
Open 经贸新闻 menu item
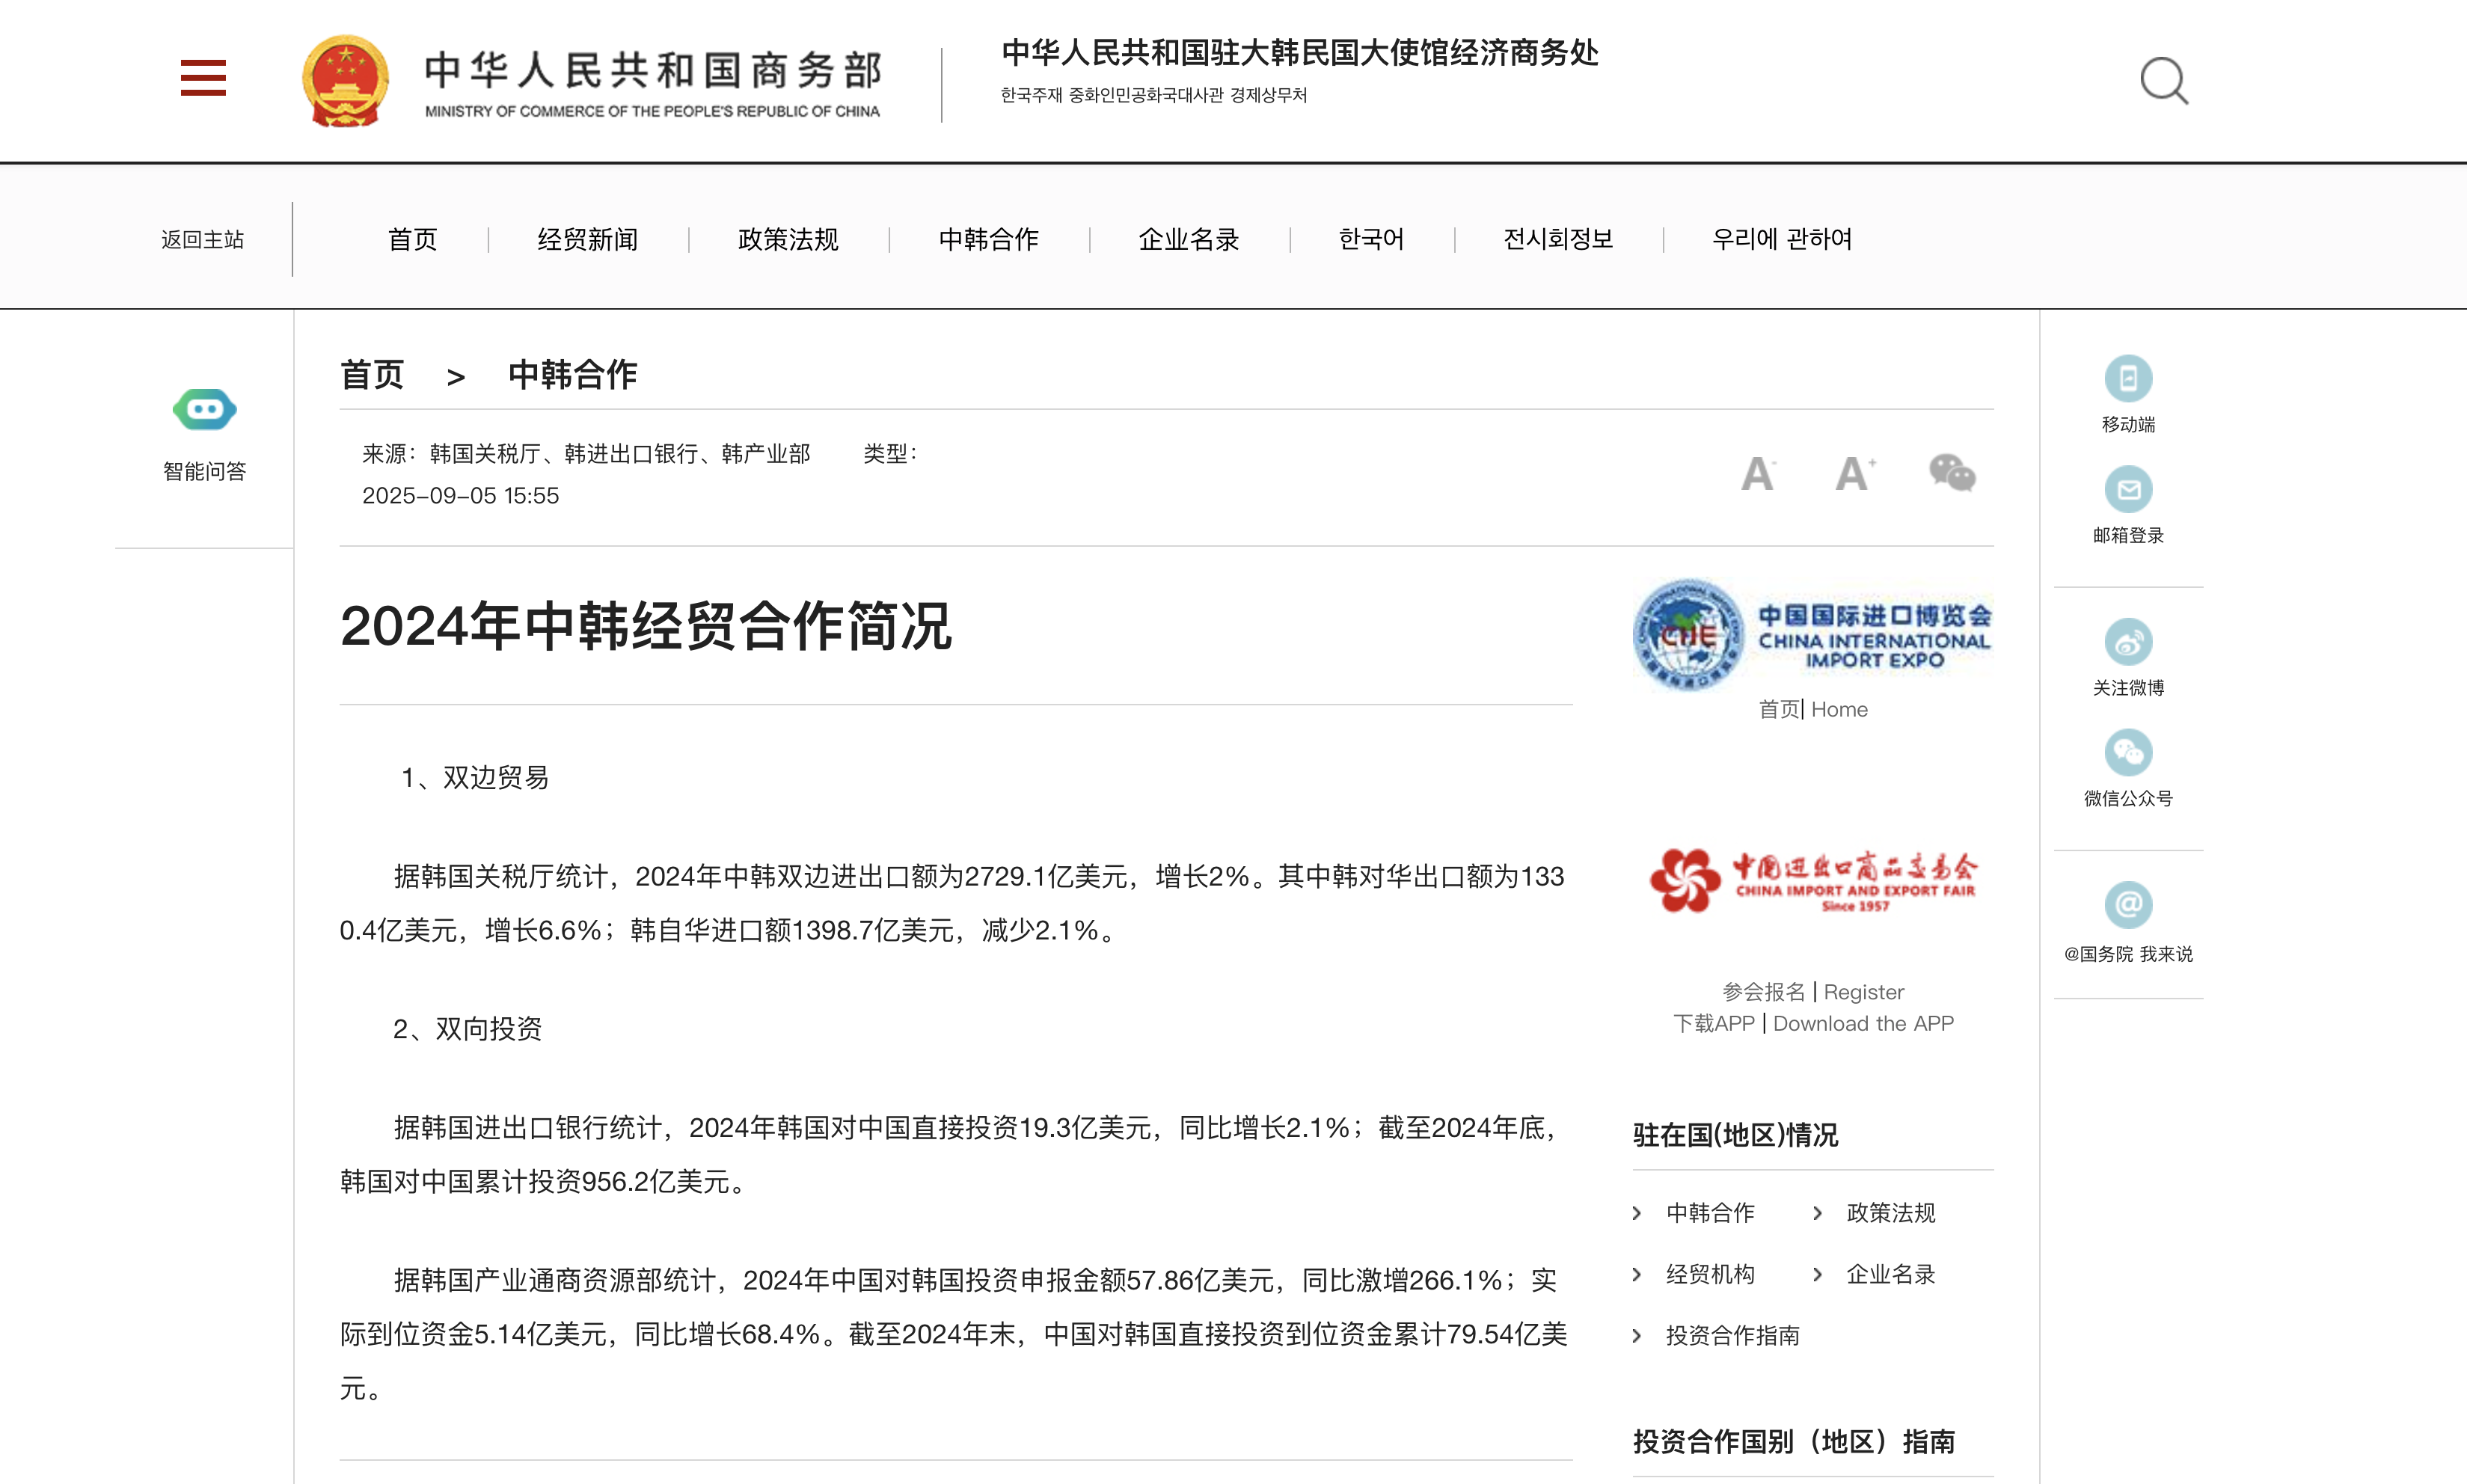[588, 240]
